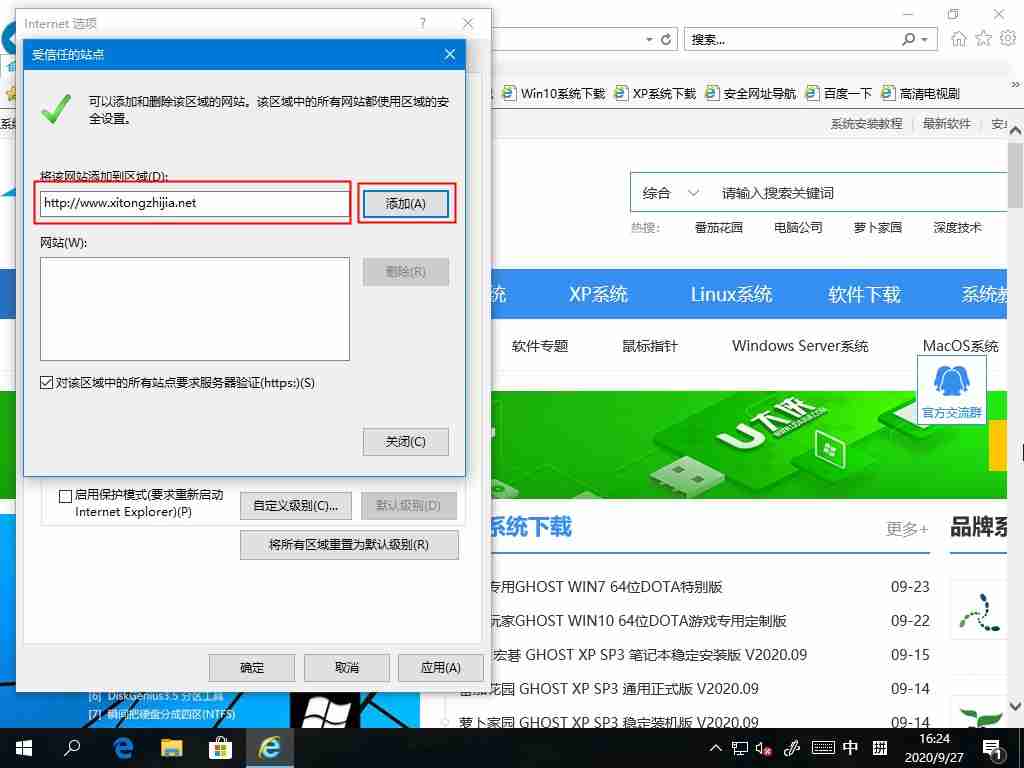Screen dimensions: 1024x768
Task: Open File Explorer from the taskbar
Action: pyautogui.click(x=171, y=747)
